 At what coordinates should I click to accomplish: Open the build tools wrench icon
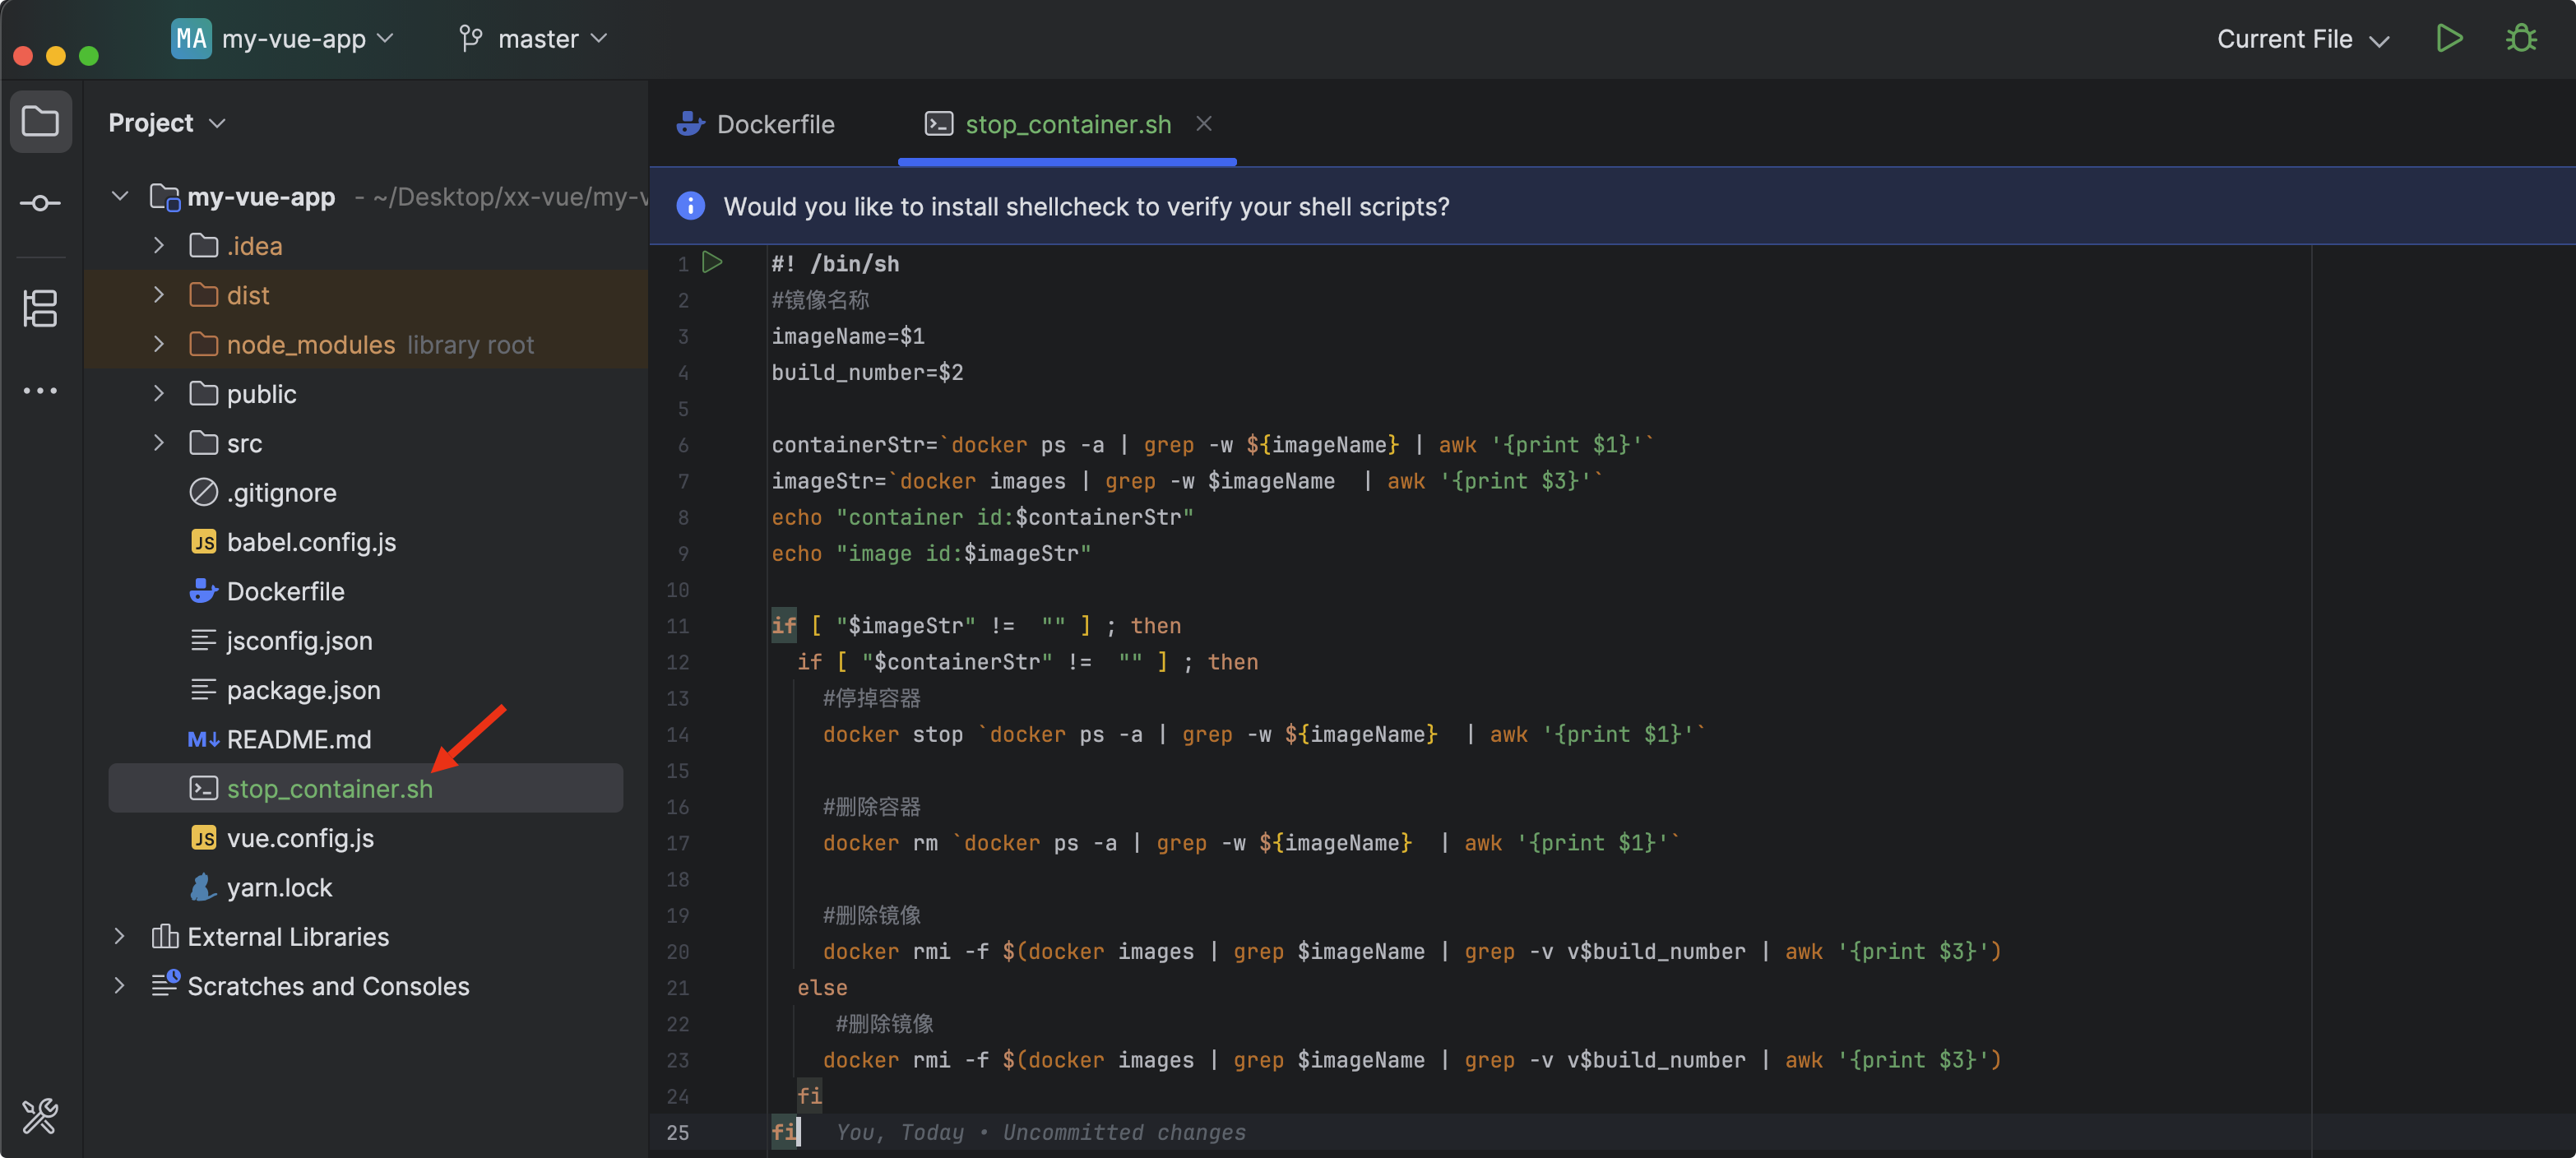[40, 1115]
